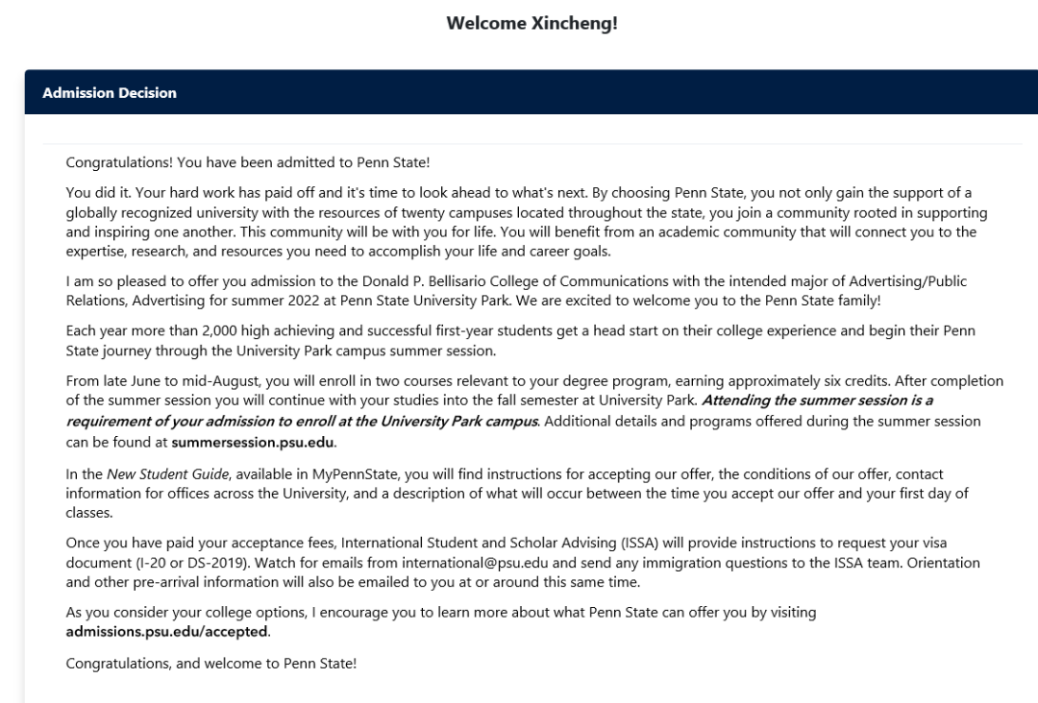
Task: Click the Congratulations admitted to Penn State line
Action: pos(248,162)
